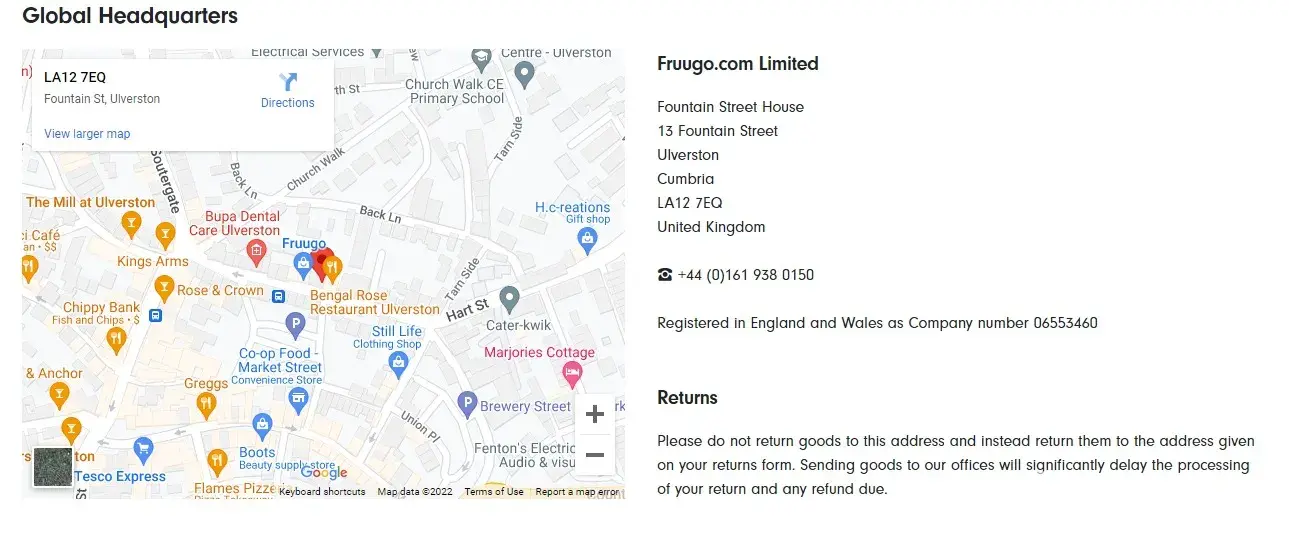Select the Bupa Dental Care map marker

pos(256,249)
